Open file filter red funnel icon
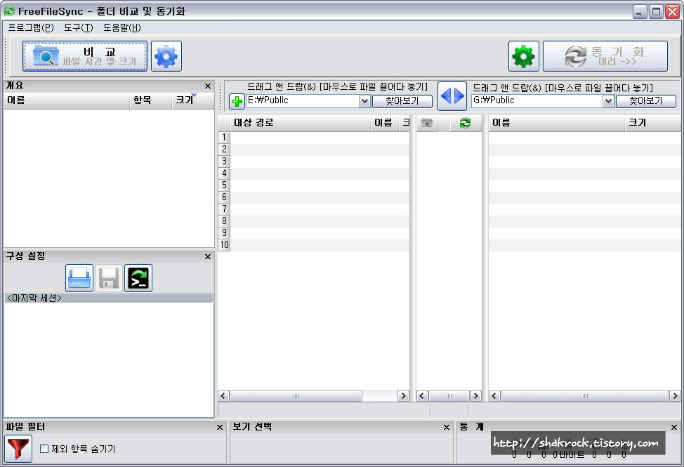 [18, 448]
